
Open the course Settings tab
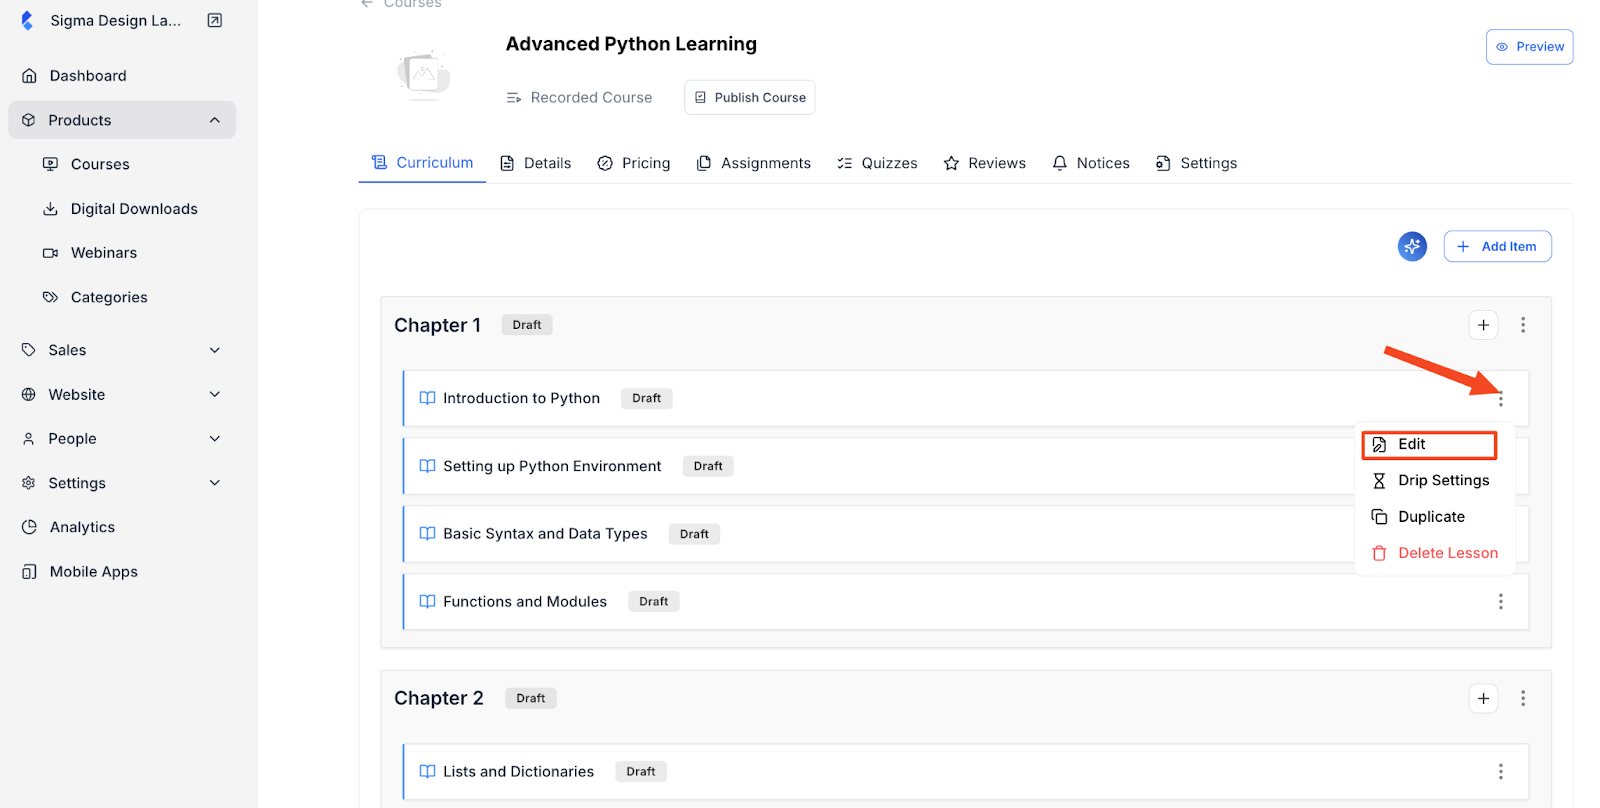(x=1196, y=163)
